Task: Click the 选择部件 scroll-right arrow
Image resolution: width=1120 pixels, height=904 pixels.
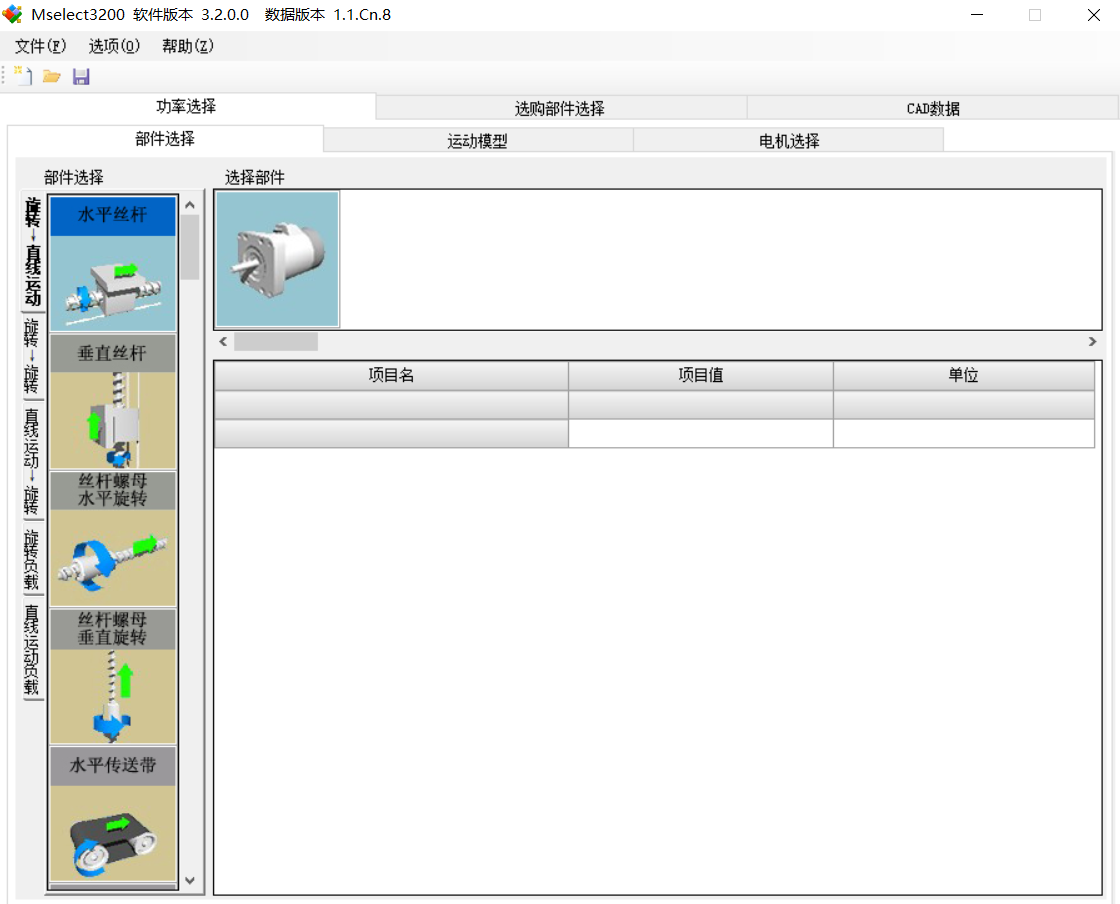Action: [x=1092, y=341]
